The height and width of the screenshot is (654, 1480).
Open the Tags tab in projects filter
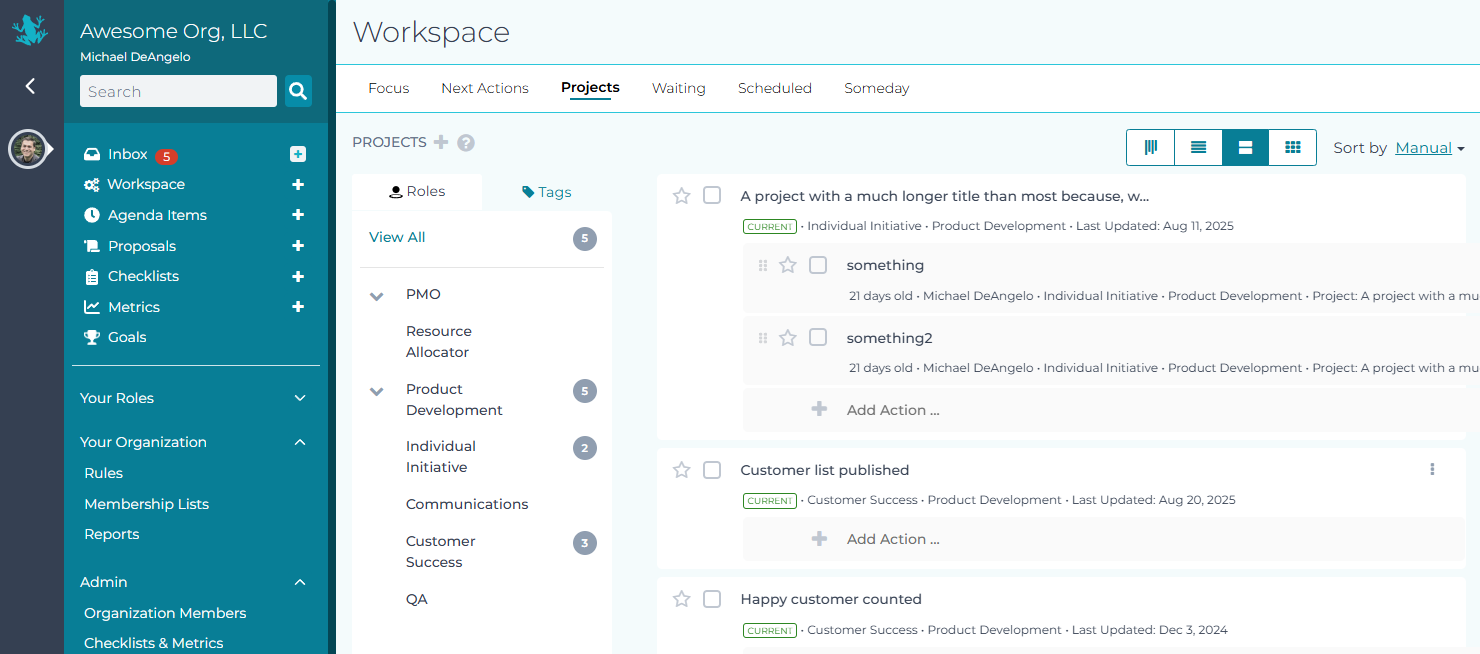click(x=547, y=192)
